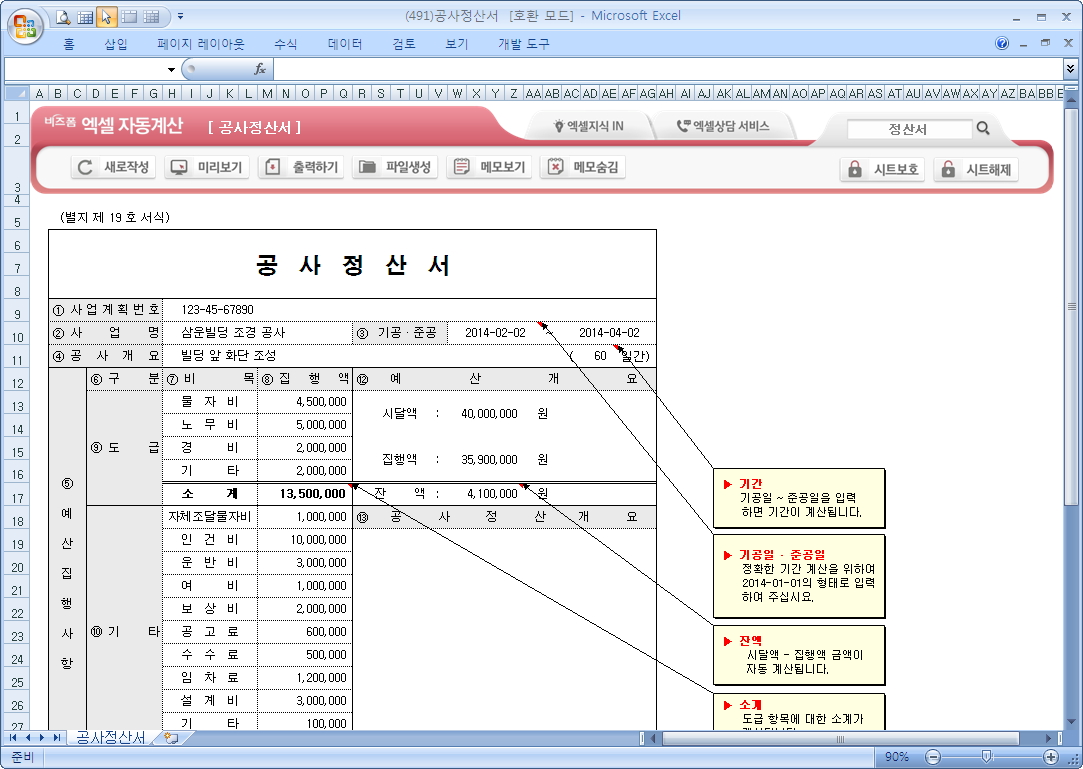Expand the formula bar
Screen dimensions: 1083x769
1071,69
